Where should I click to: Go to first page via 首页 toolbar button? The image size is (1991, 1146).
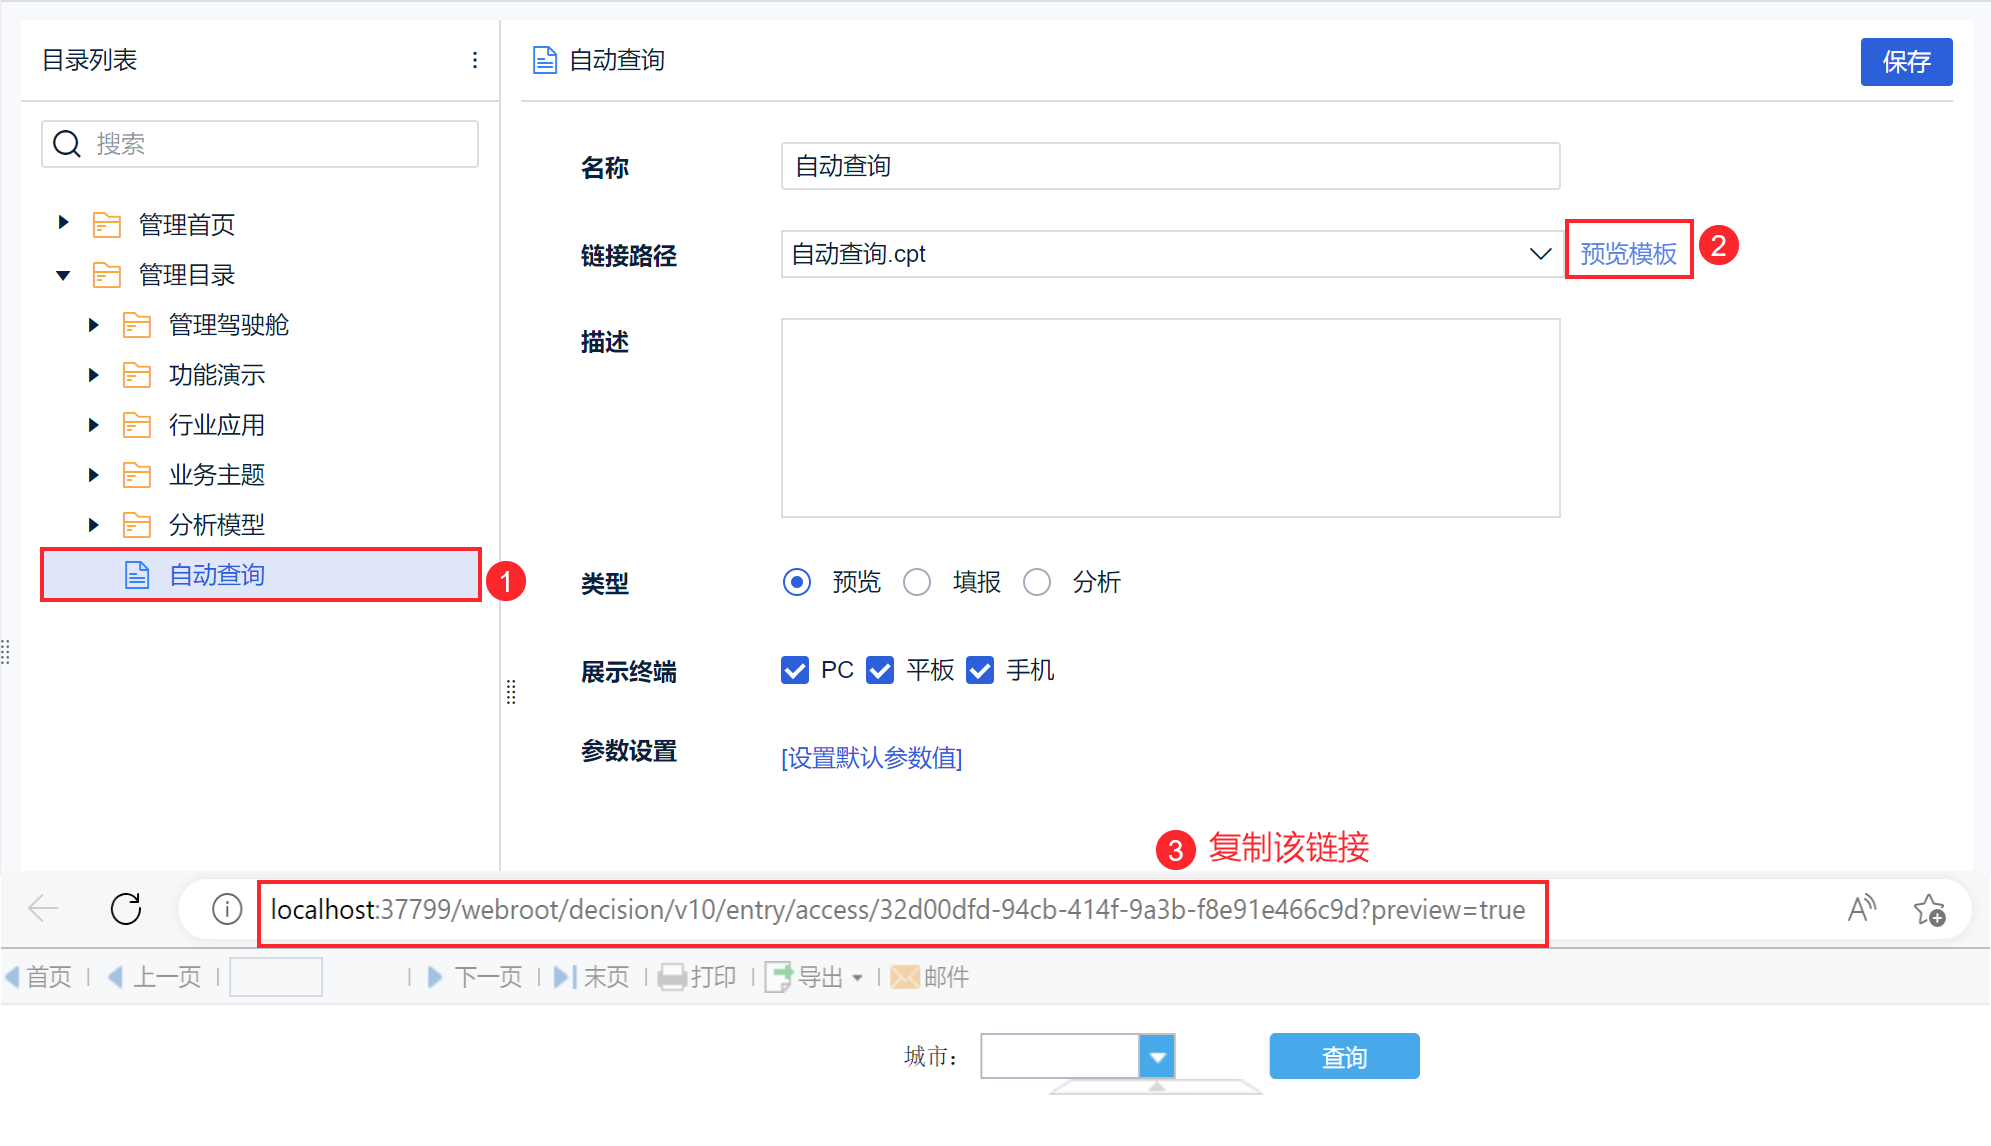(x=39, y=977)
